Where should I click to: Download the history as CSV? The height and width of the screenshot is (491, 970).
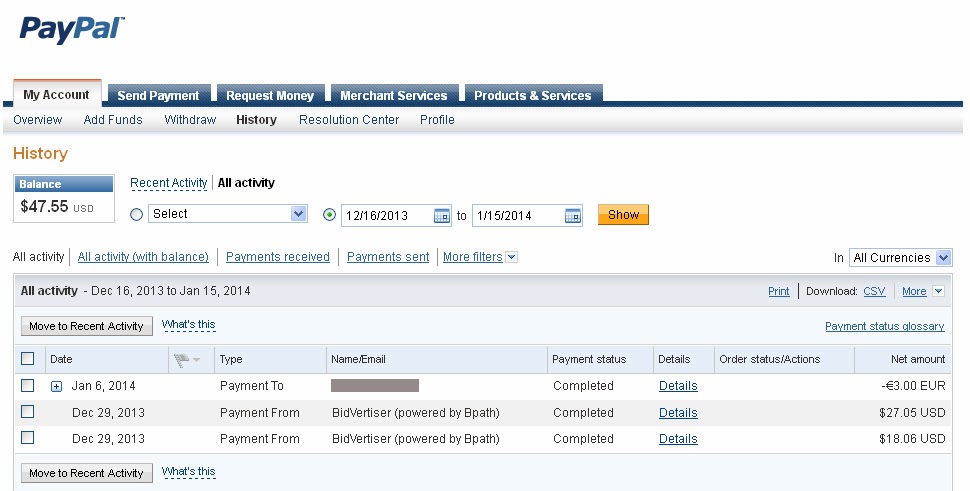click(x=874, y=292)
